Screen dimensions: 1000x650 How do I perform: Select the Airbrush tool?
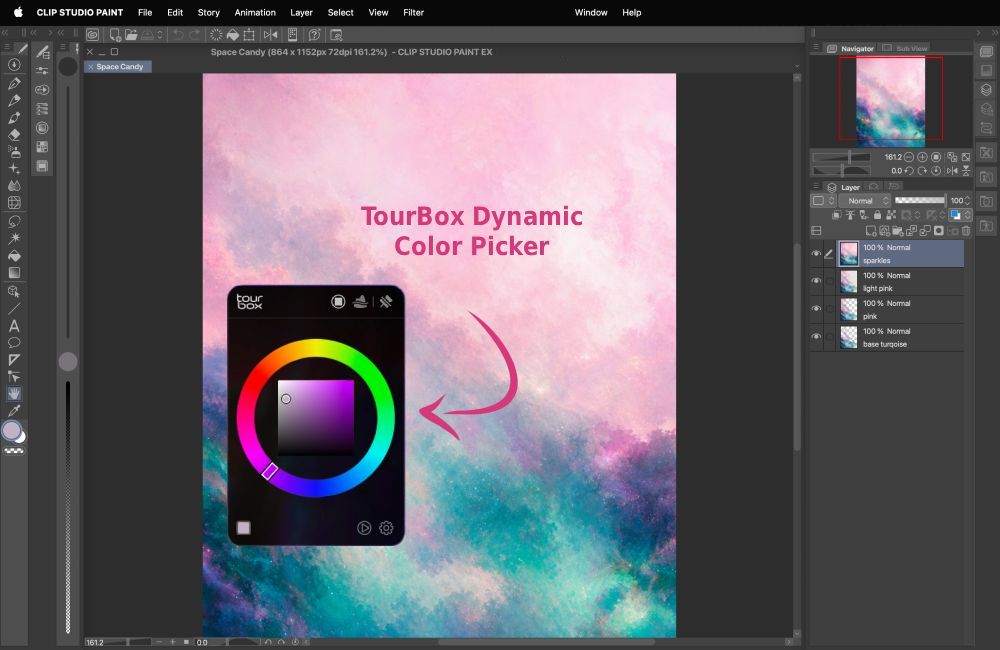coord(14,152)
